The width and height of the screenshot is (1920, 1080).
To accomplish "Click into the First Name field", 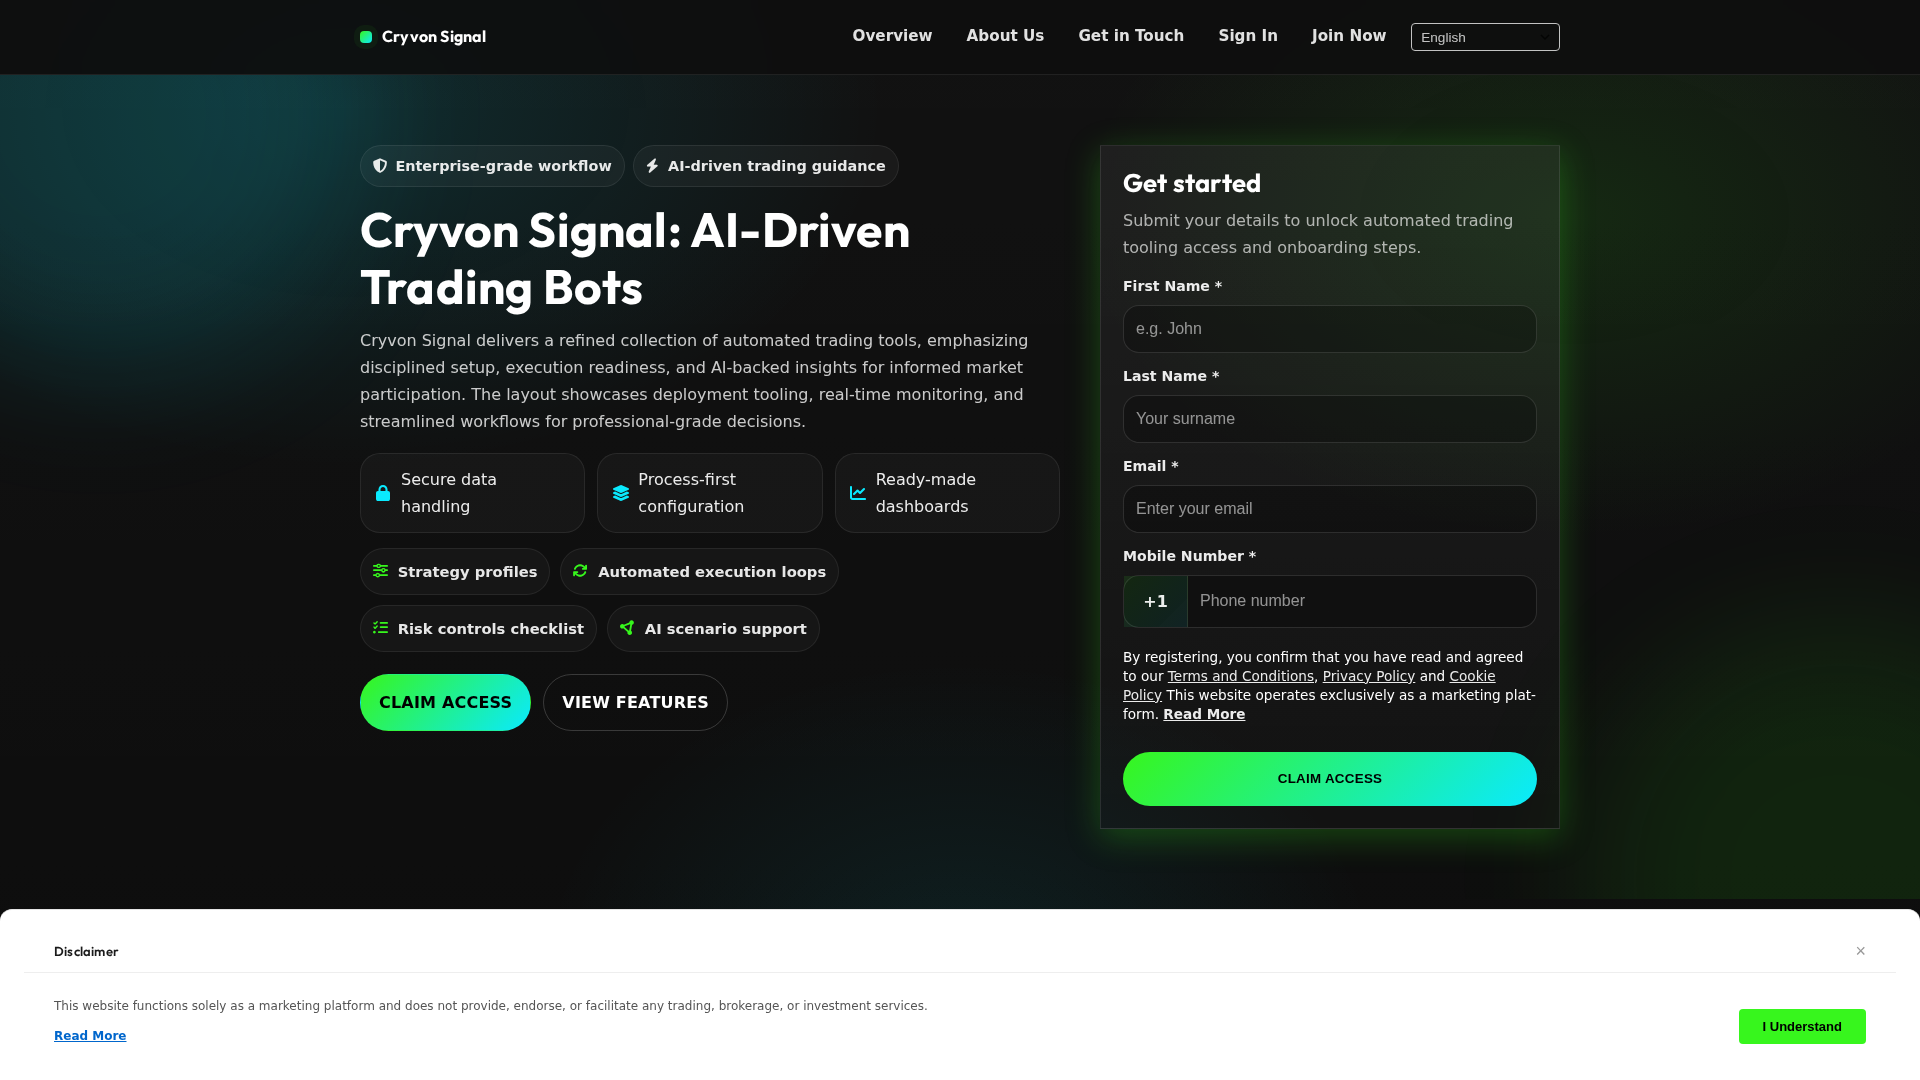I will 1330,329.
